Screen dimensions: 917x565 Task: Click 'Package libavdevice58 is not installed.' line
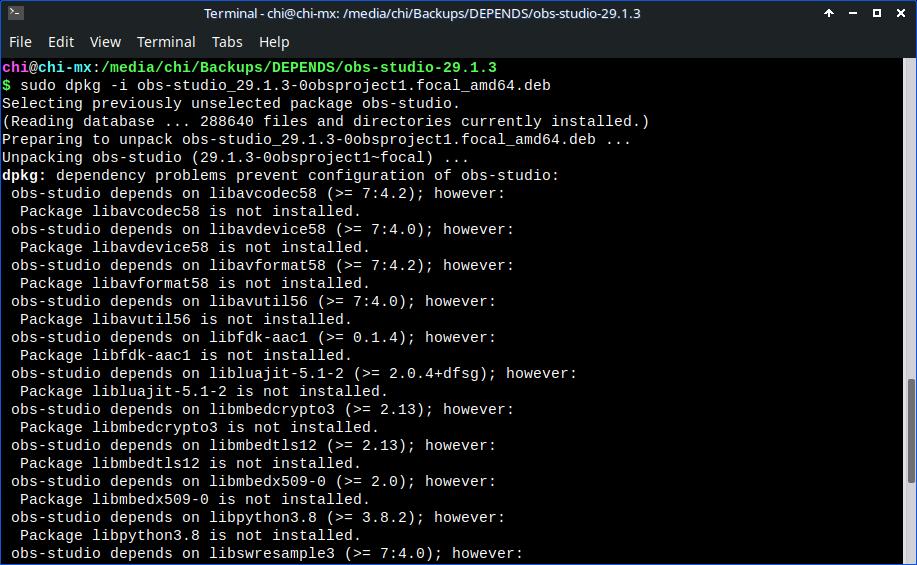click(x=195, y=247)
